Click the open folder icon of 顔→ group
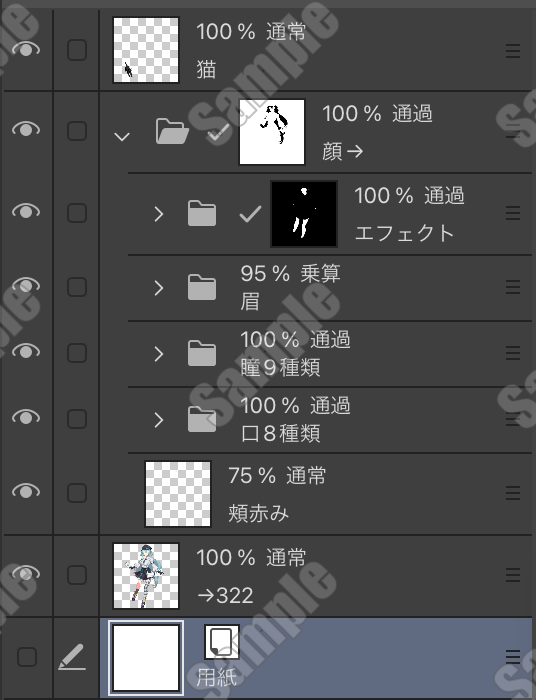The height and width of the screenshot is (700, 536). (172, 131)
